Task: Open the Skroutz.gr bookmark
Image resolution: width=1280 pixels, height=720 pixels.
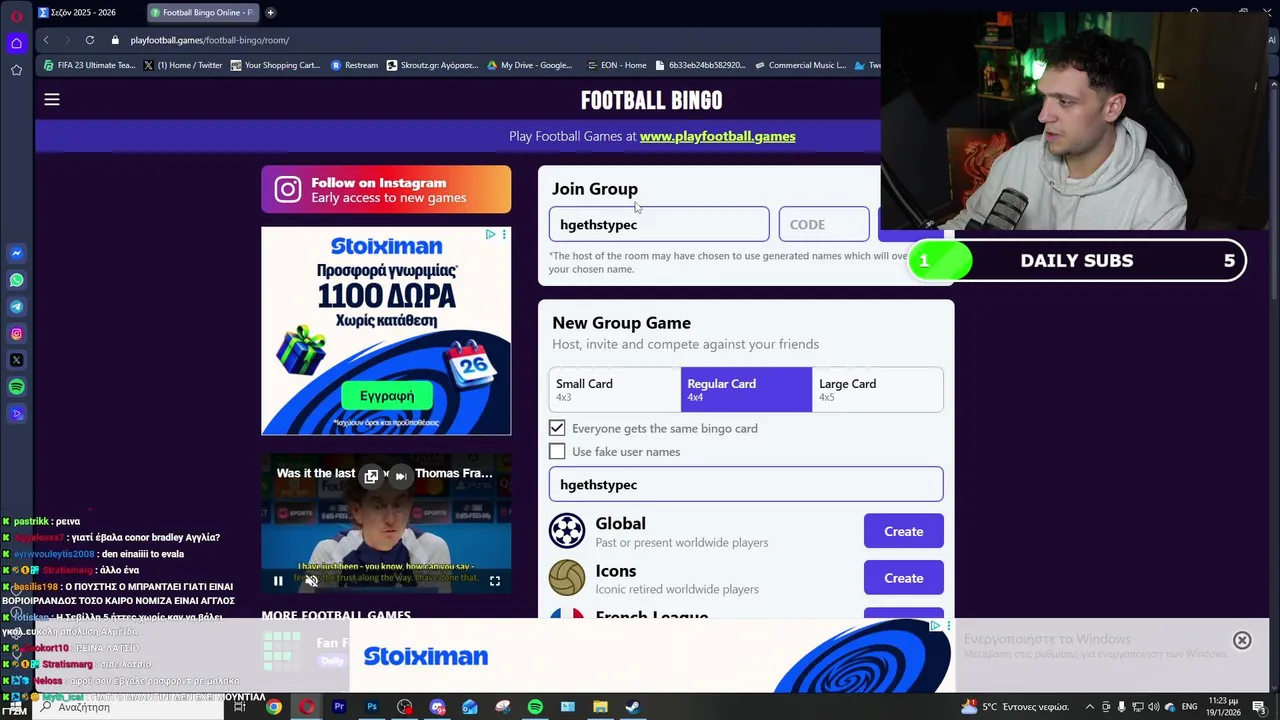Action: [432, 65]
